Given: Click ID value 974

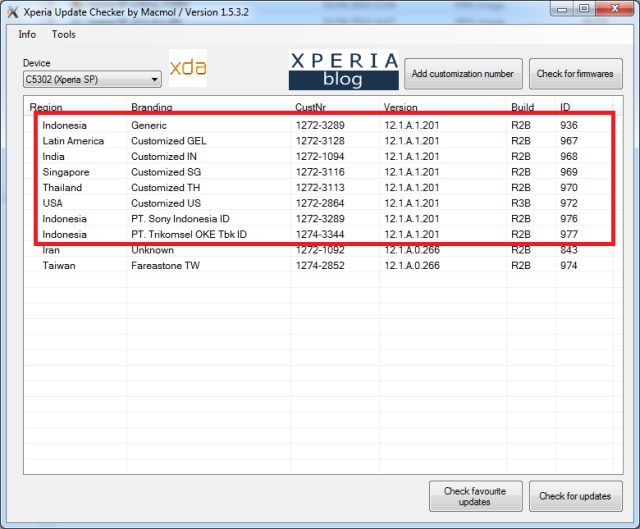Looking at the screenshot, I should 569,266.
